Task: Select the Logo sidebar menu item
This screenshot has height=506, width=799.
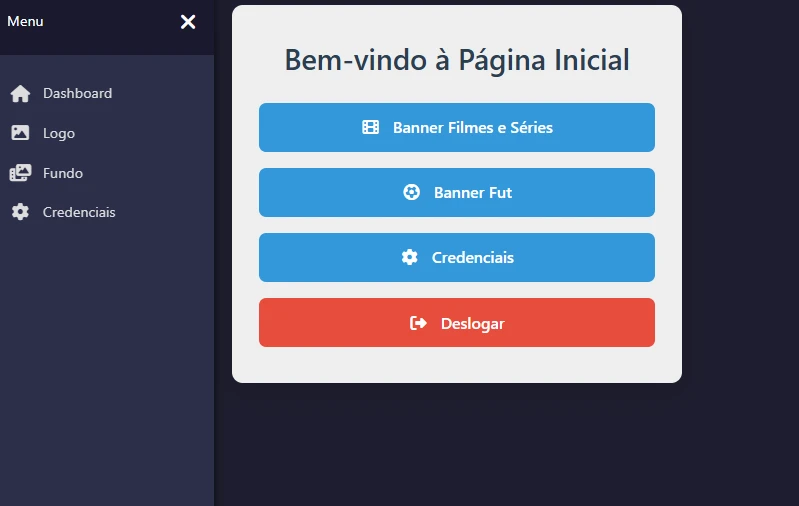Action: click(x=59, y=133)
